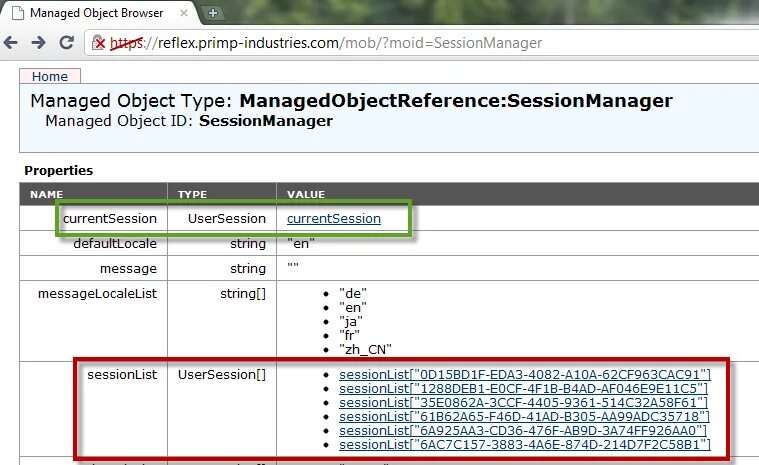This screenshot has height=465, width=759.
Task: Open sessionList entry starting with 1288DEB1
Action: tap(523, 388)
